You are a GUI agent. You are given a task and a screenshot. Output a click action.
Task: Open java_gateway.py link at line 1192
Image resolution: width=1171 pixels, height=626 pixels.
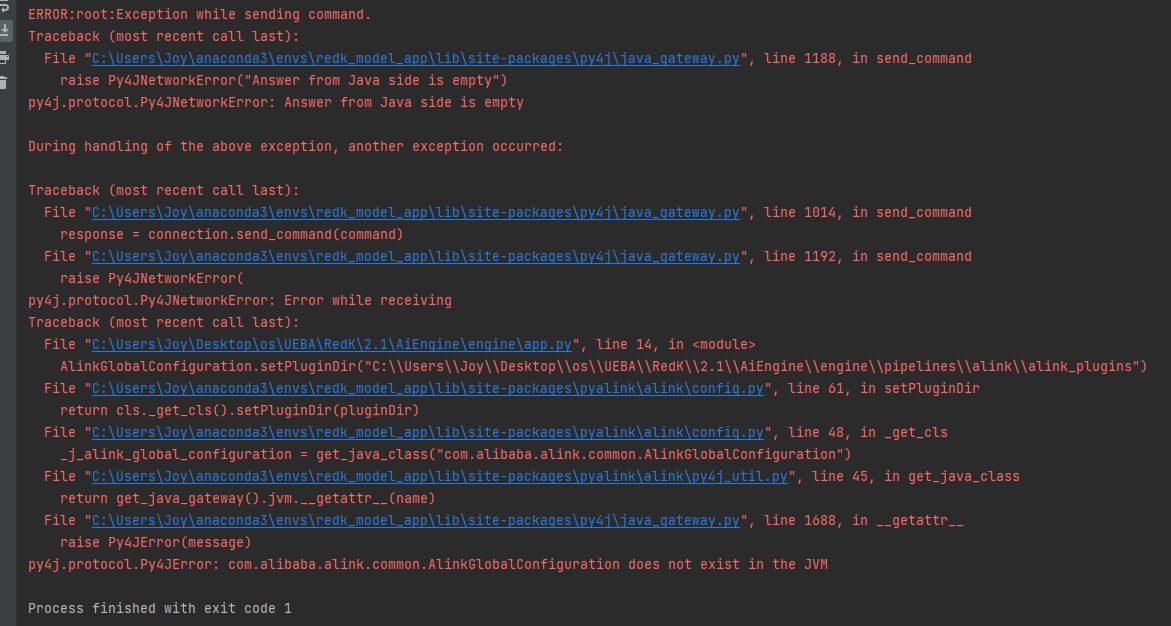point(415,256)
